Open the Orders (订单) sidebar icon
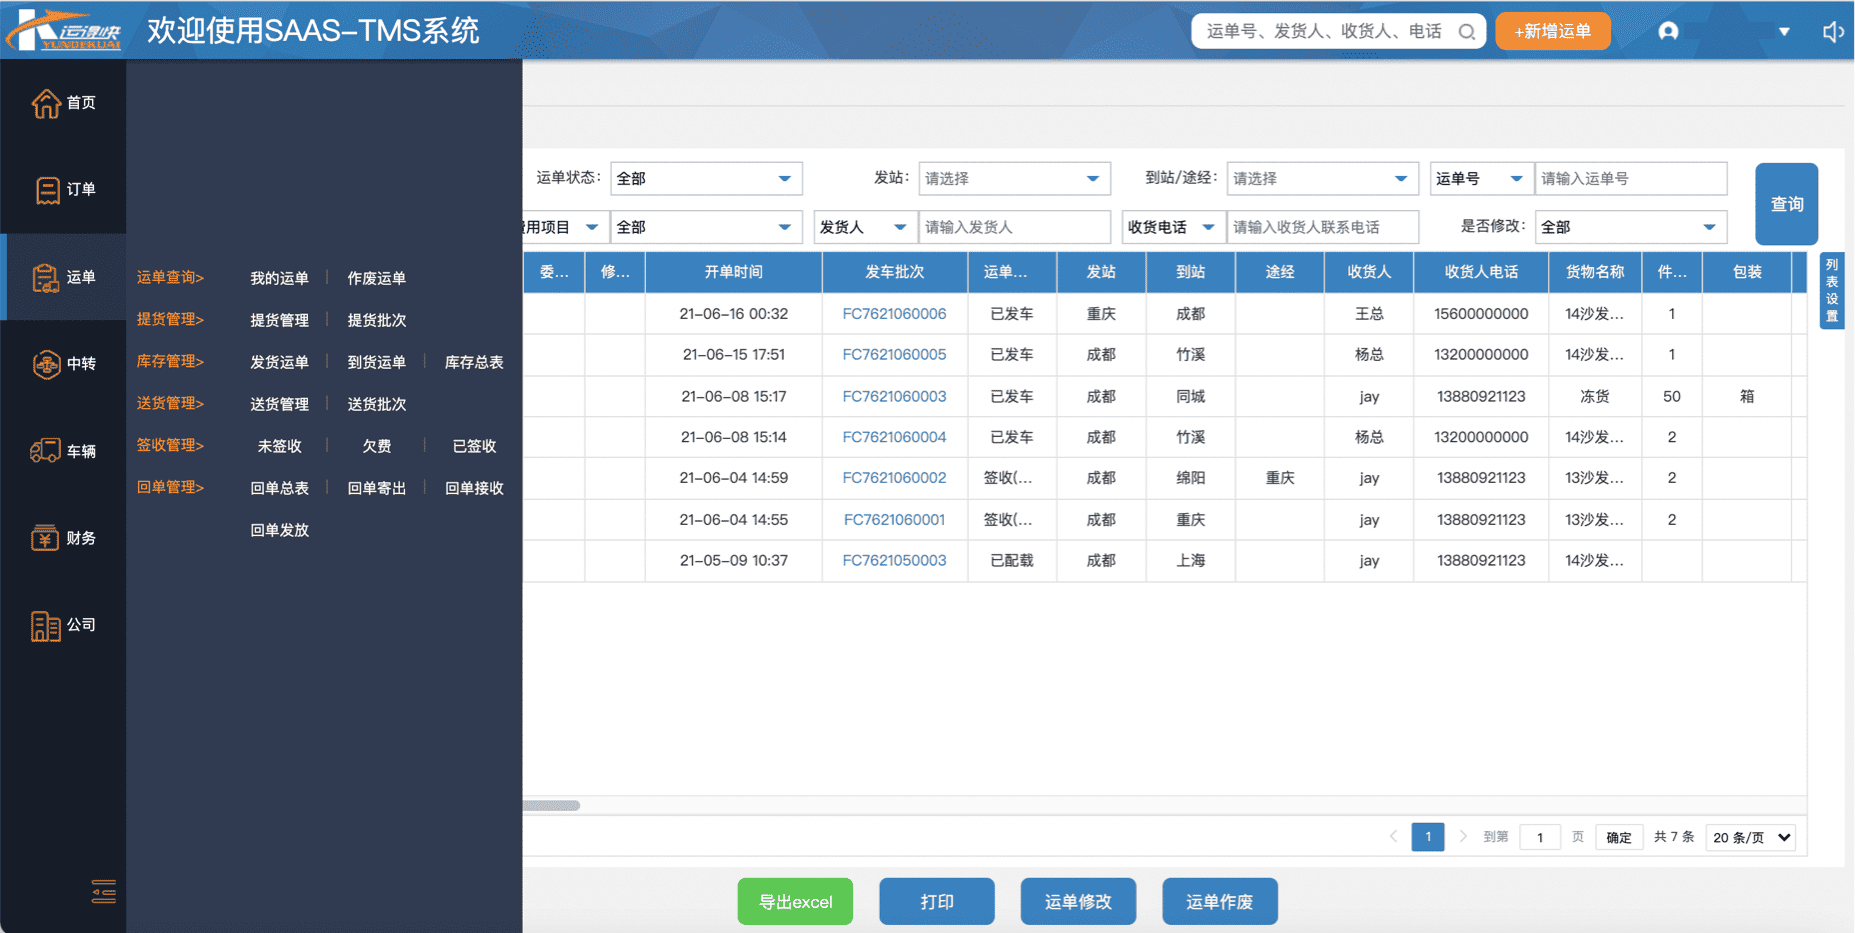 tap(47, 190)
